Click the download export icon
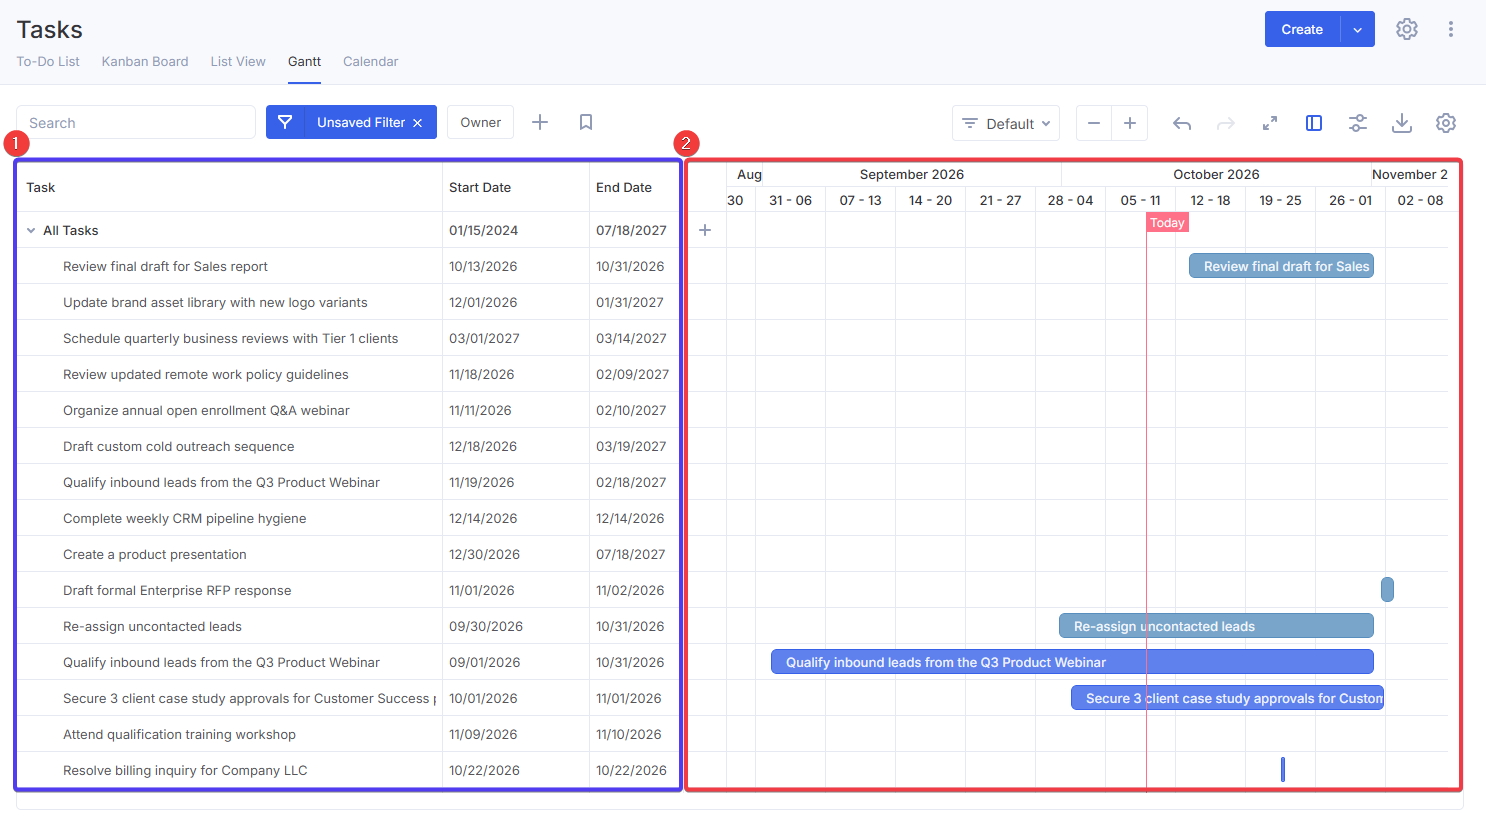1486x819 pixels. [1402, 123]
